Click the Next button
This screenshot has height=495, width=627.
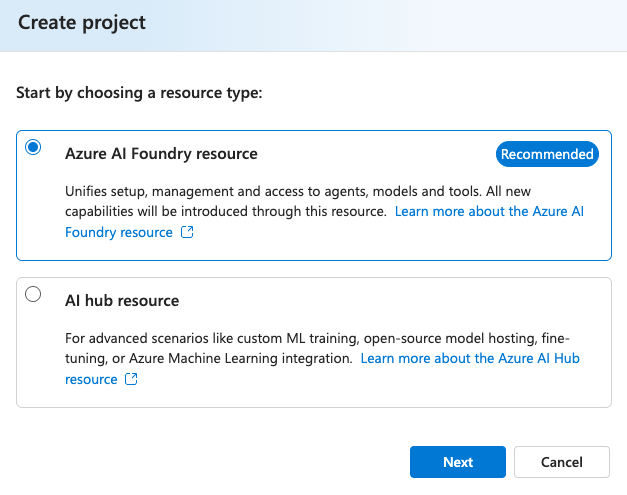pos(458,462)
